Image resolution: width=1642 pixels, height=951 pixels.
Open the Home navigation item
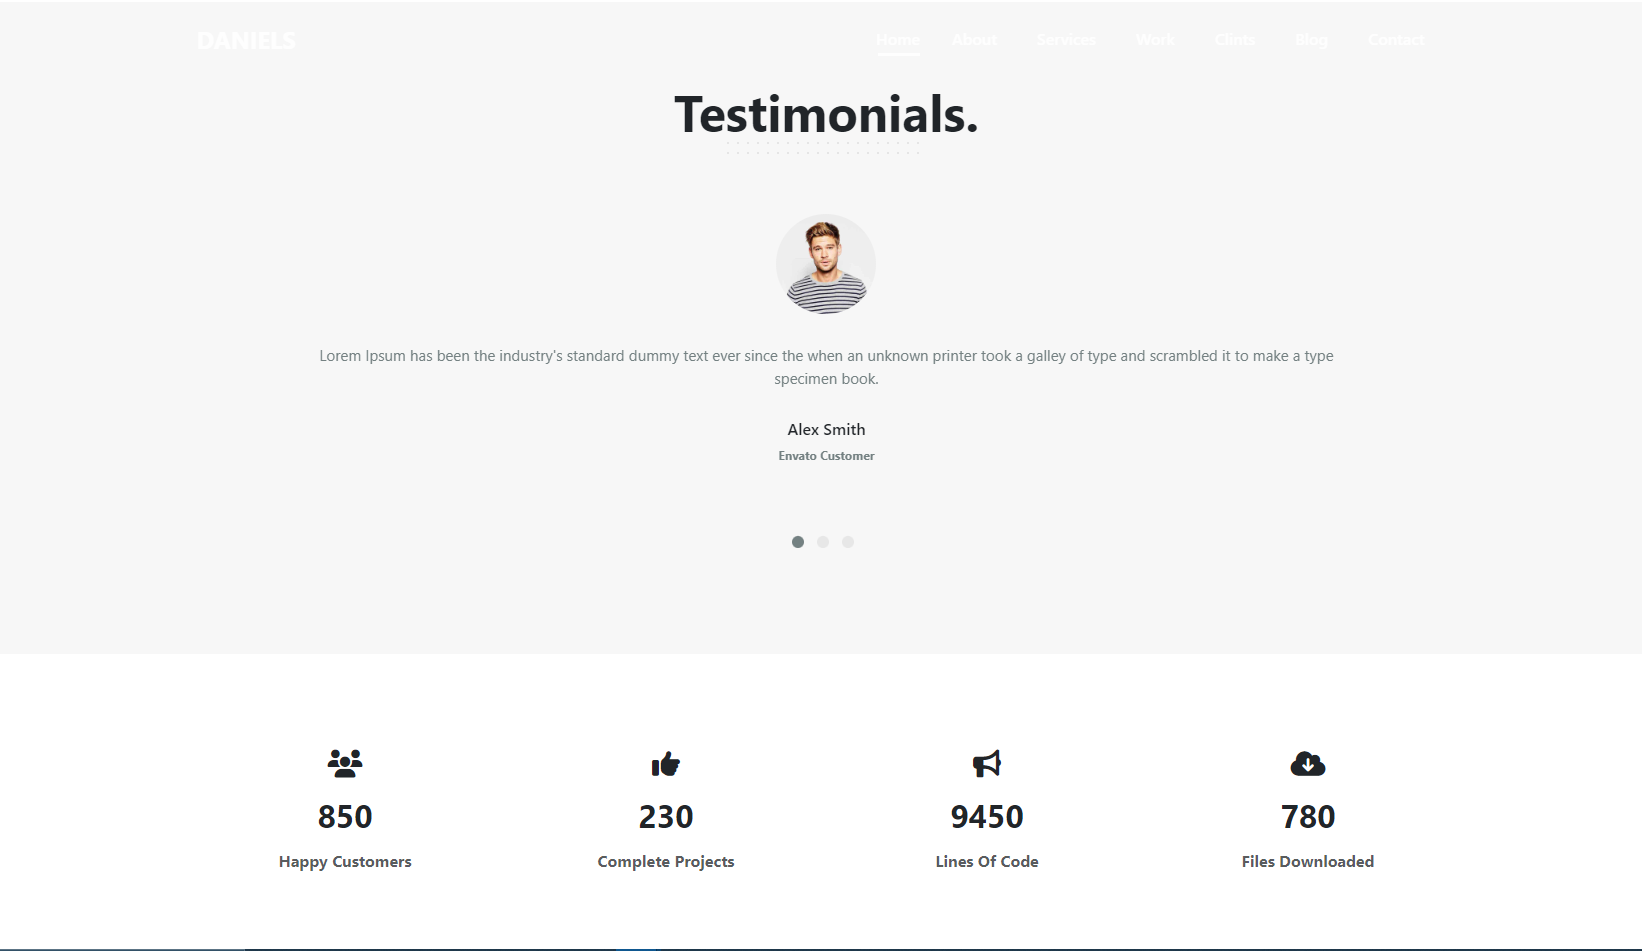(x=897, y=39)
